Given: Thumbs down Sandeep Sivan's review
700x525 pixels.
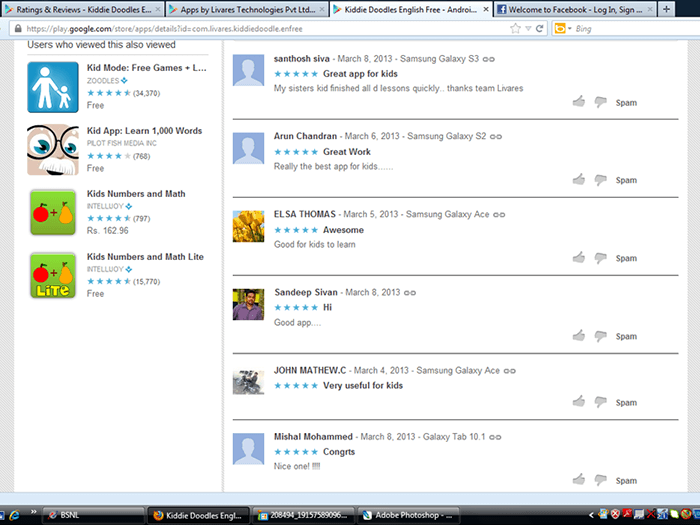Looking at the screenshot, I should (x=600, y=336).
